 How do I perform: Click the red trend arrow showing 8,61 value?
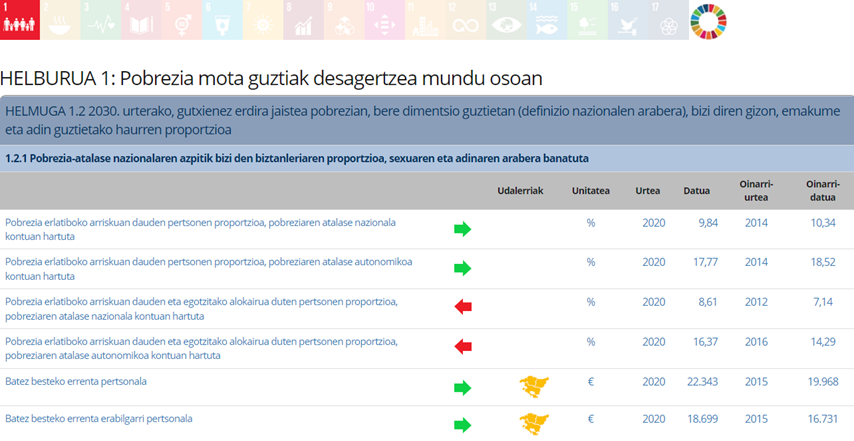tap(462, 307)
